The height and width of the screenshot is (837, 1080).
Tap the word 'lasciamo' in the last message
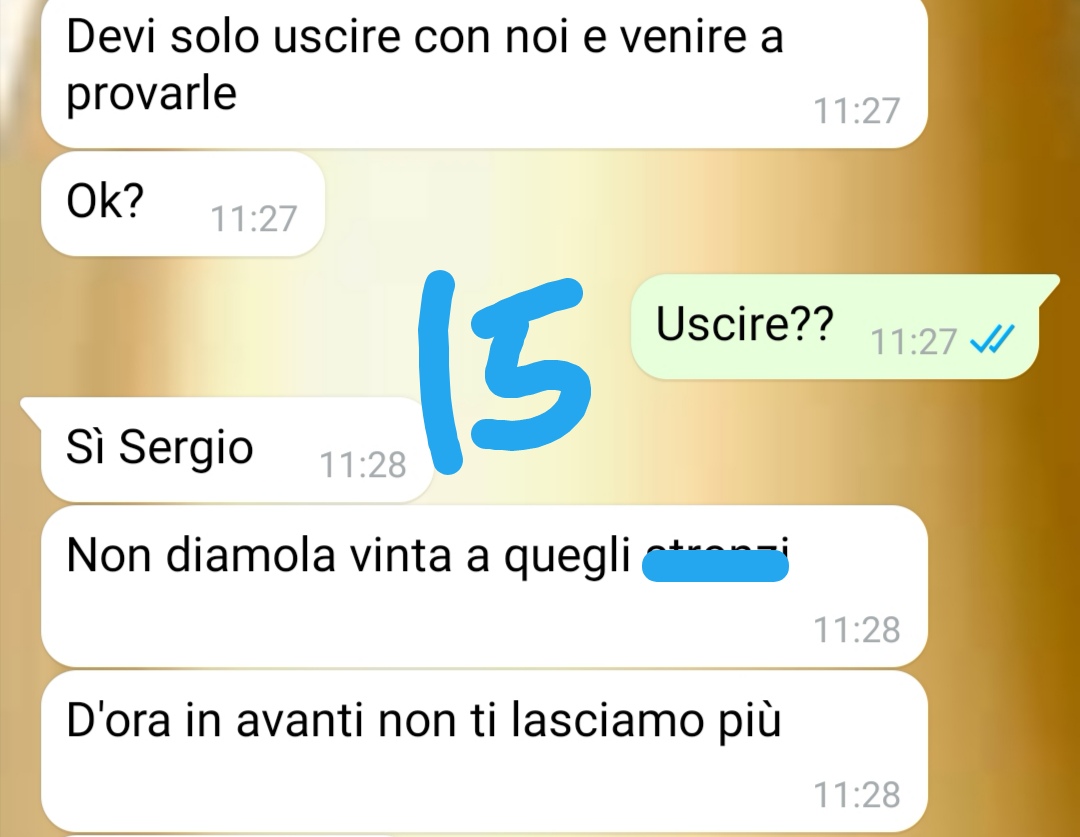(x=608, y=721)
